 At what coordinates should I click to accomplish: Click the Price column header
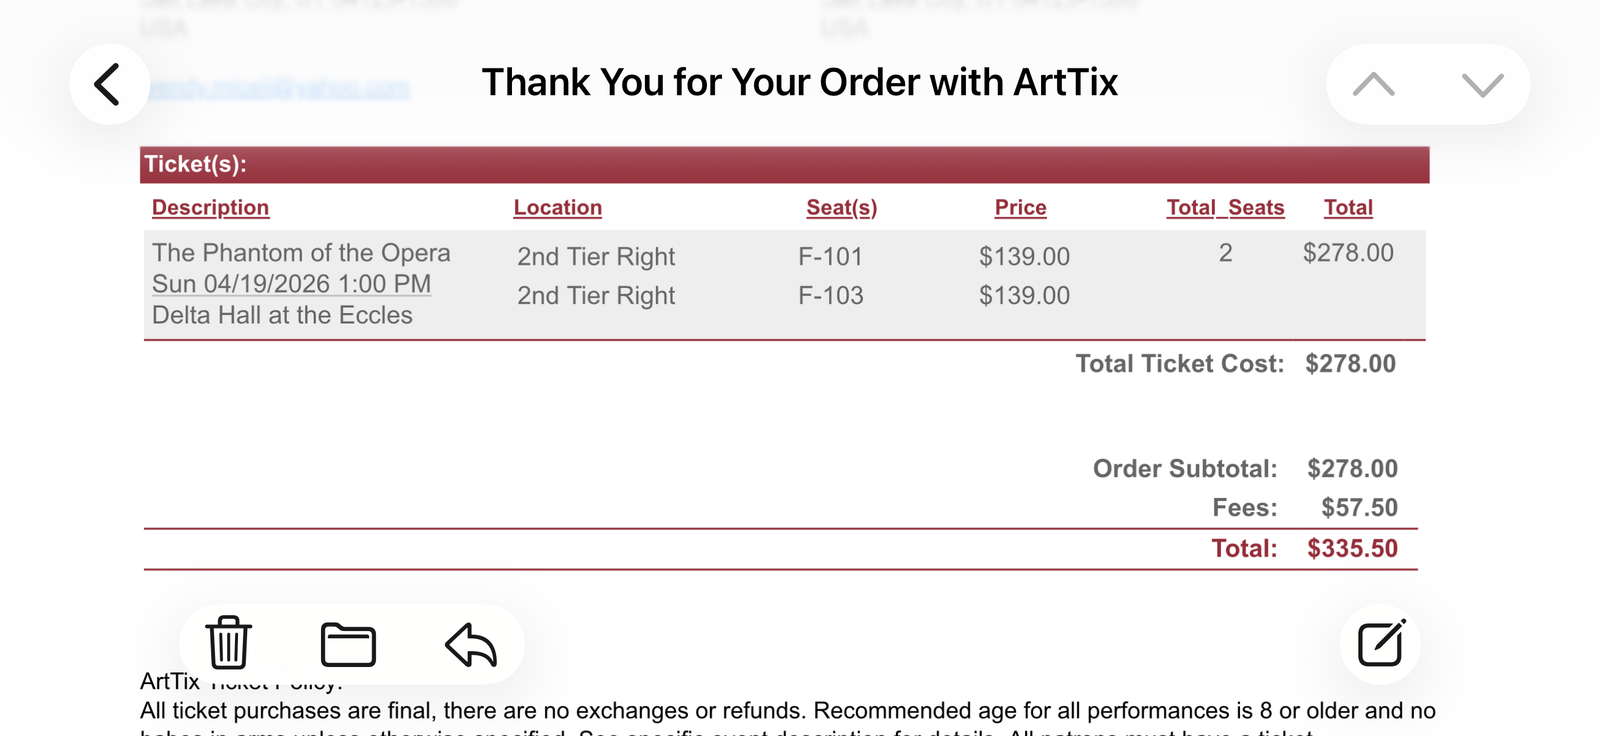[1020, 208]
